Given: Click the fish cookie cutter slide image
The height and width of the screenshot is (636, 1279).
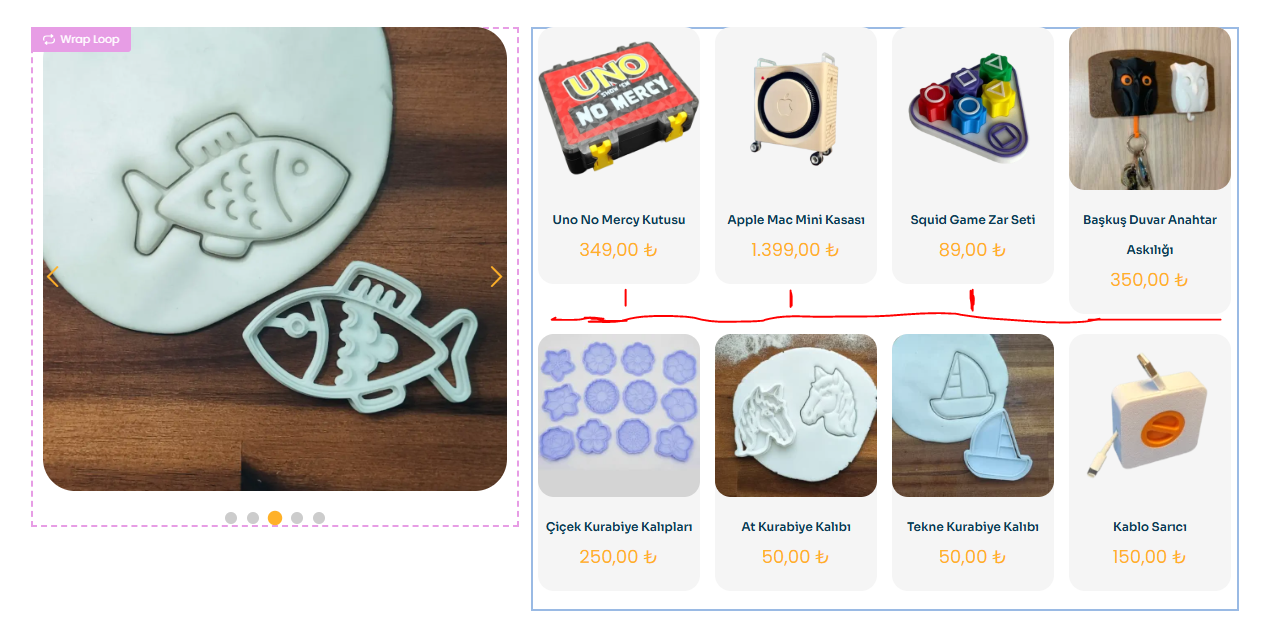Looking at the screenshot, I should pos(275,259).
